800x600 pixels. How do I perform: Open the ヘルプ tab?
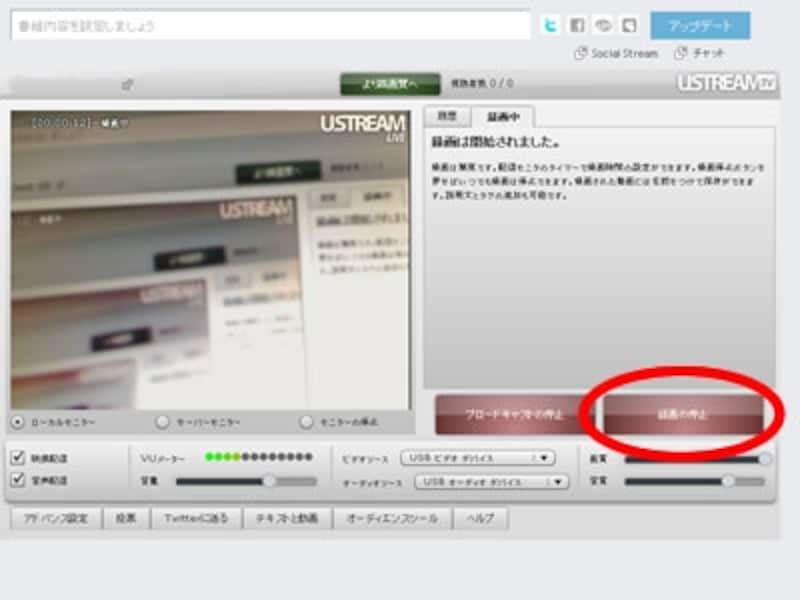[480, 519]
